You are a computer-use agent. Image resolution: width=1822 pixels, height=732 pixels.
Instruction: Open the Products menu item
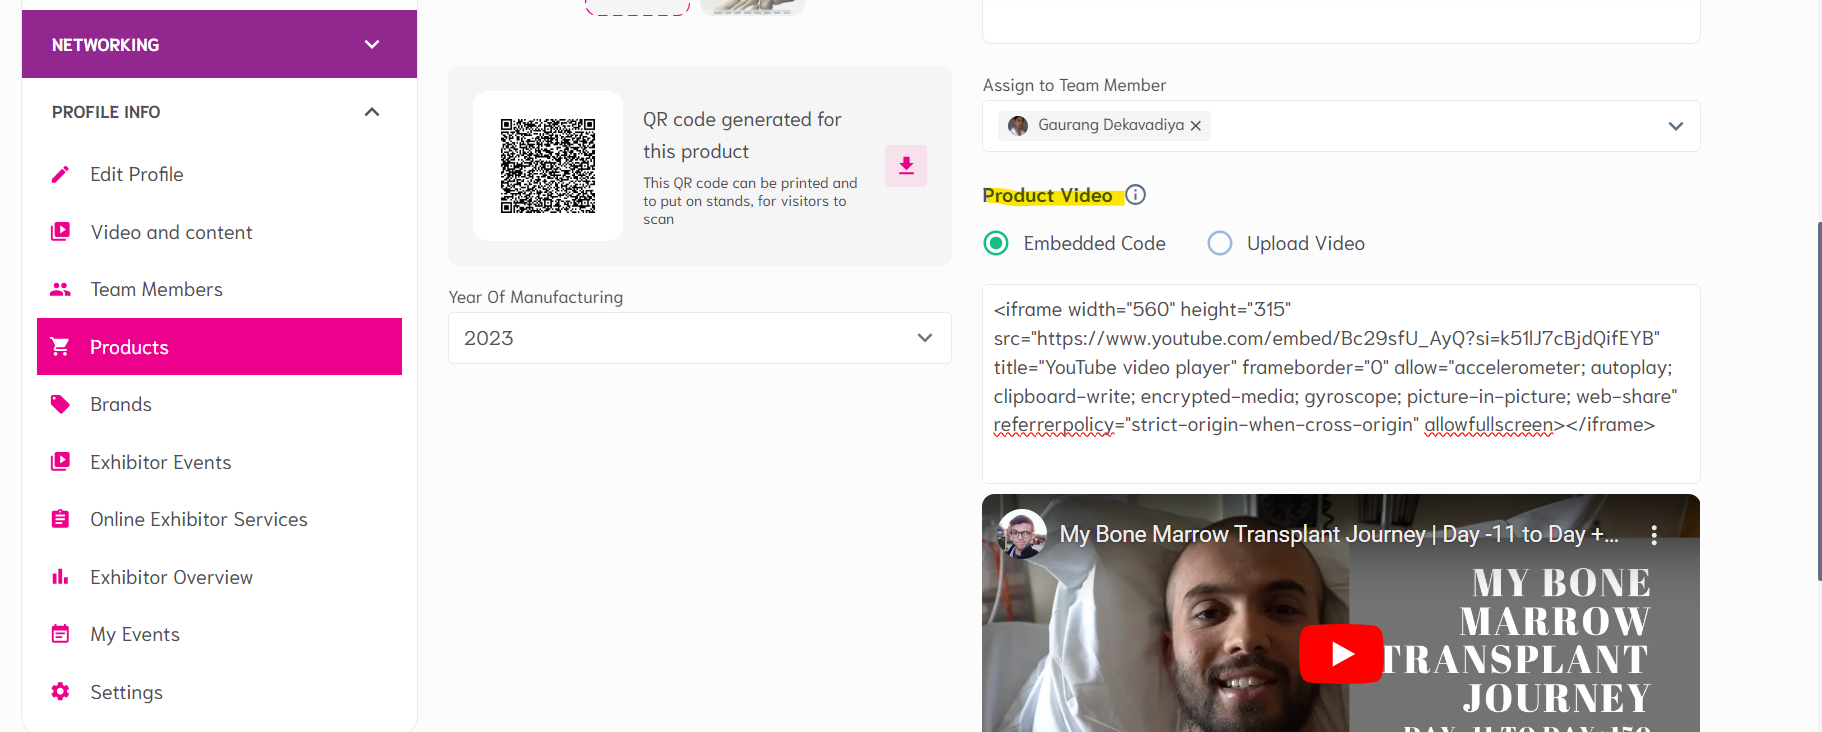click(219, 347)
